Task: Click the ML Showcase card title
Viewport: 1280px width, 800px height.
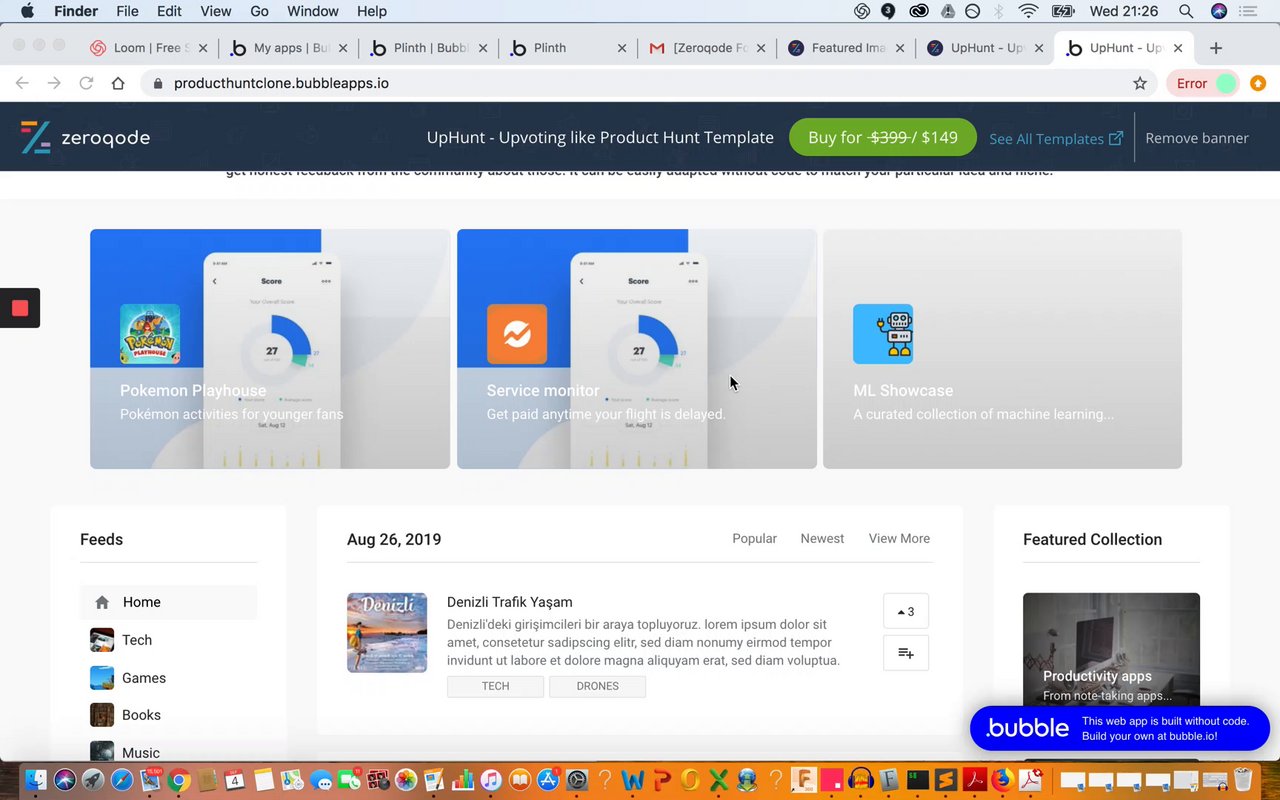Action: (x=903, y=391)
